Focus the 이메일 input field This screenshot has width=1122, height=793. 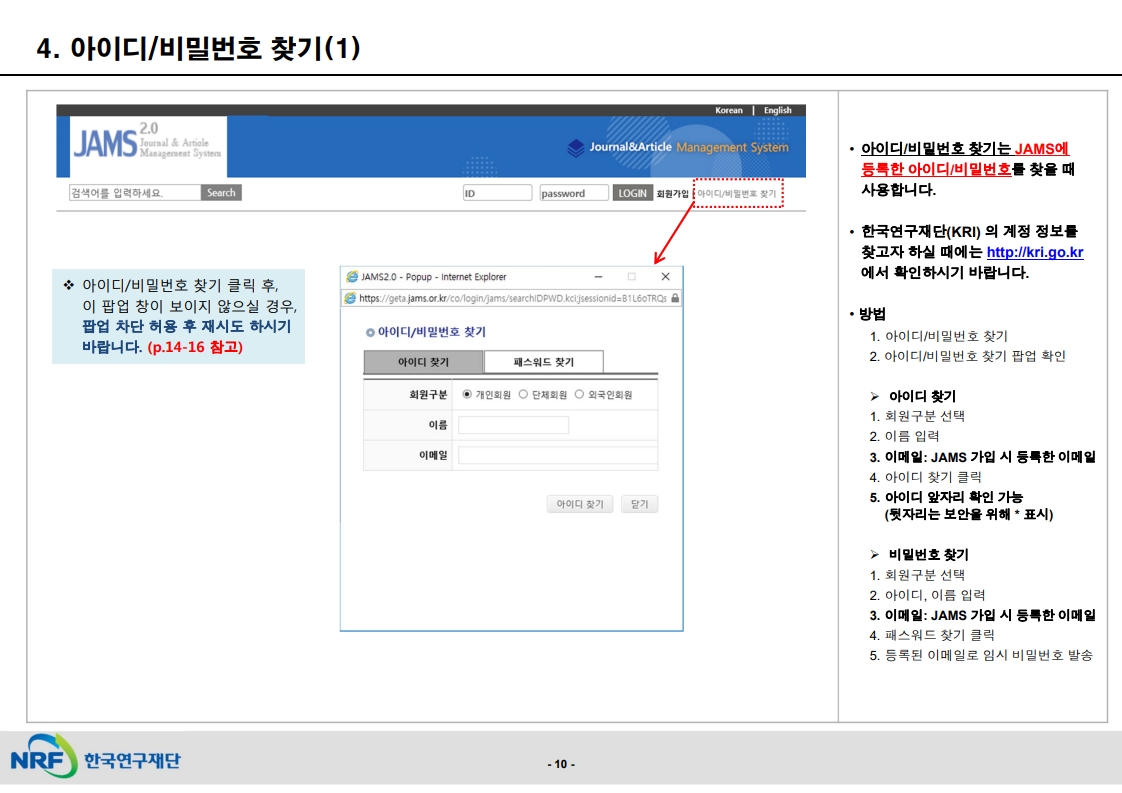pyautogui.click(x=557, y=455)
